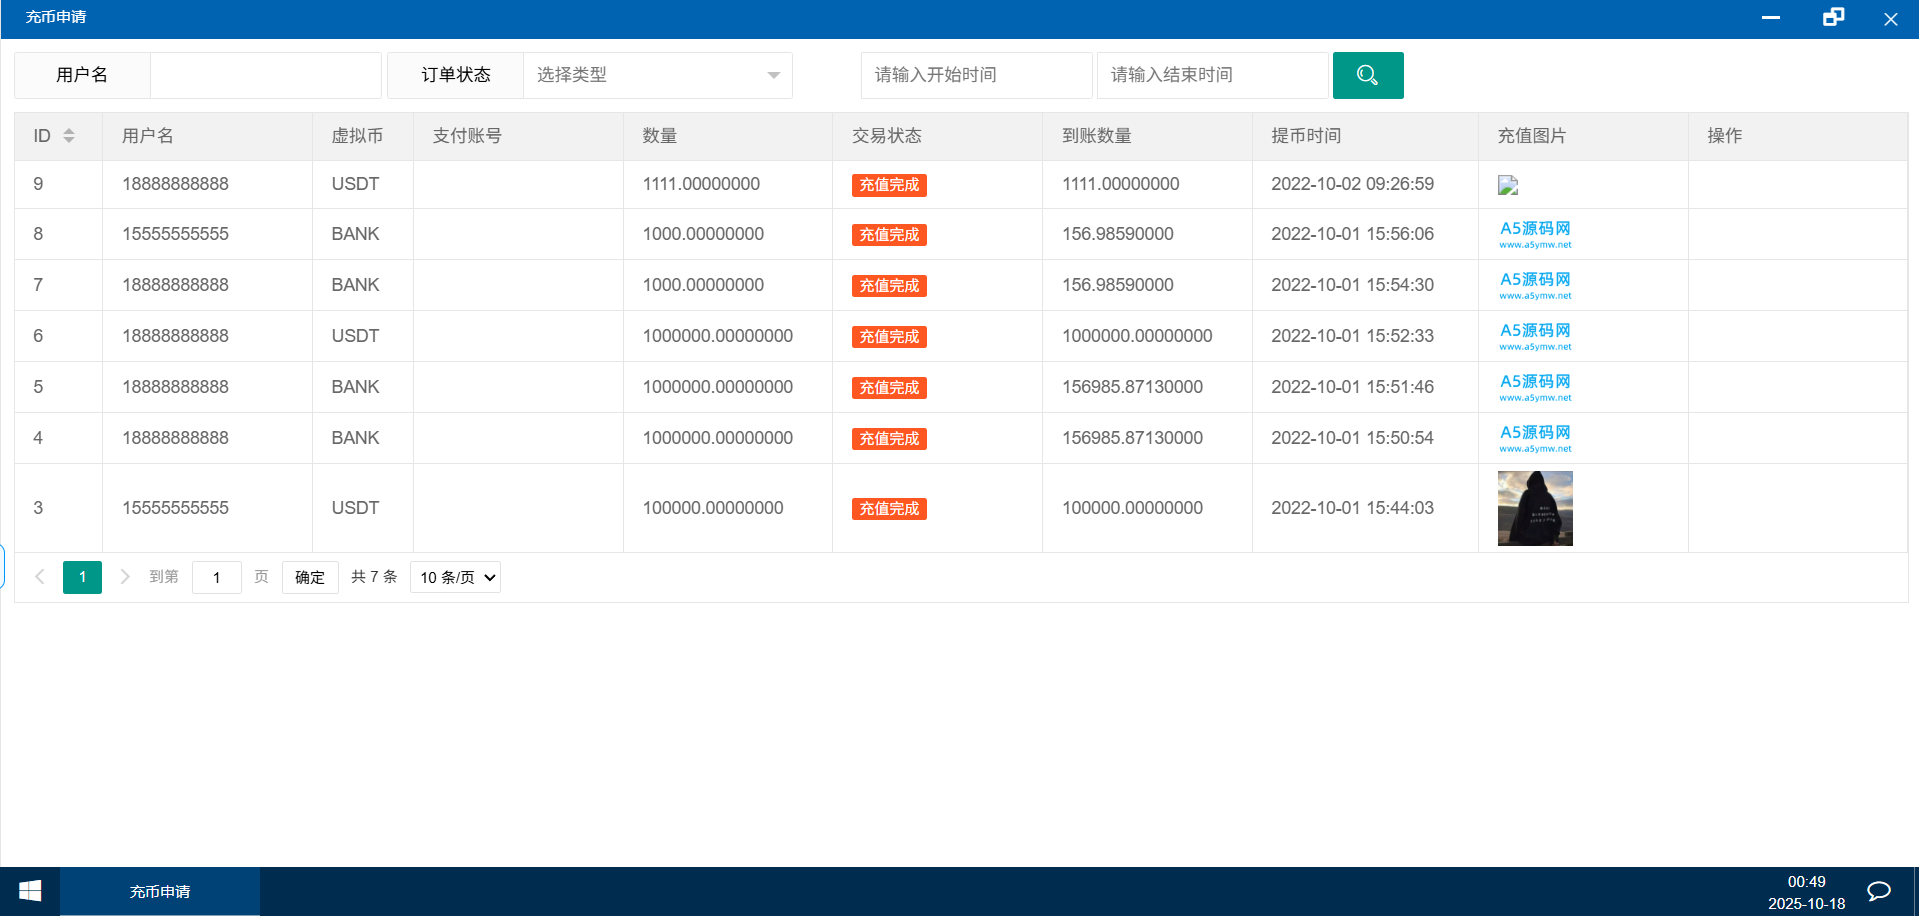Screen dimensions: 1919x916
Task: Restore down the window
Action: [x=1832, y=18]
